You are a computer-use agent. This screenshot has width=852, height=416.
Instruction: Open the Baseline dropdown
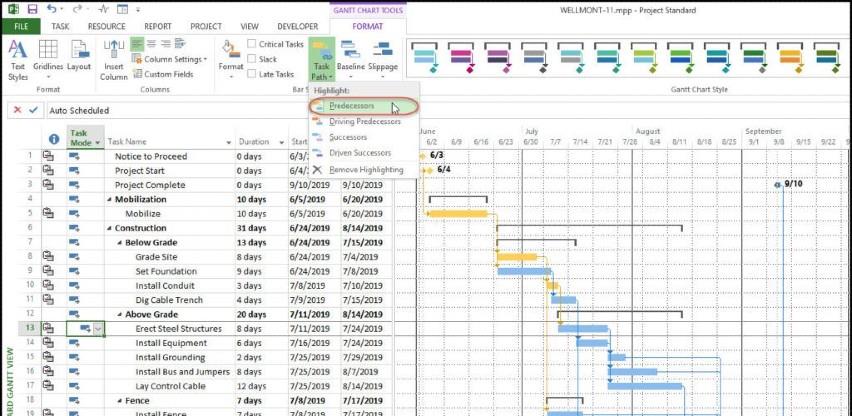click(350, 58)
